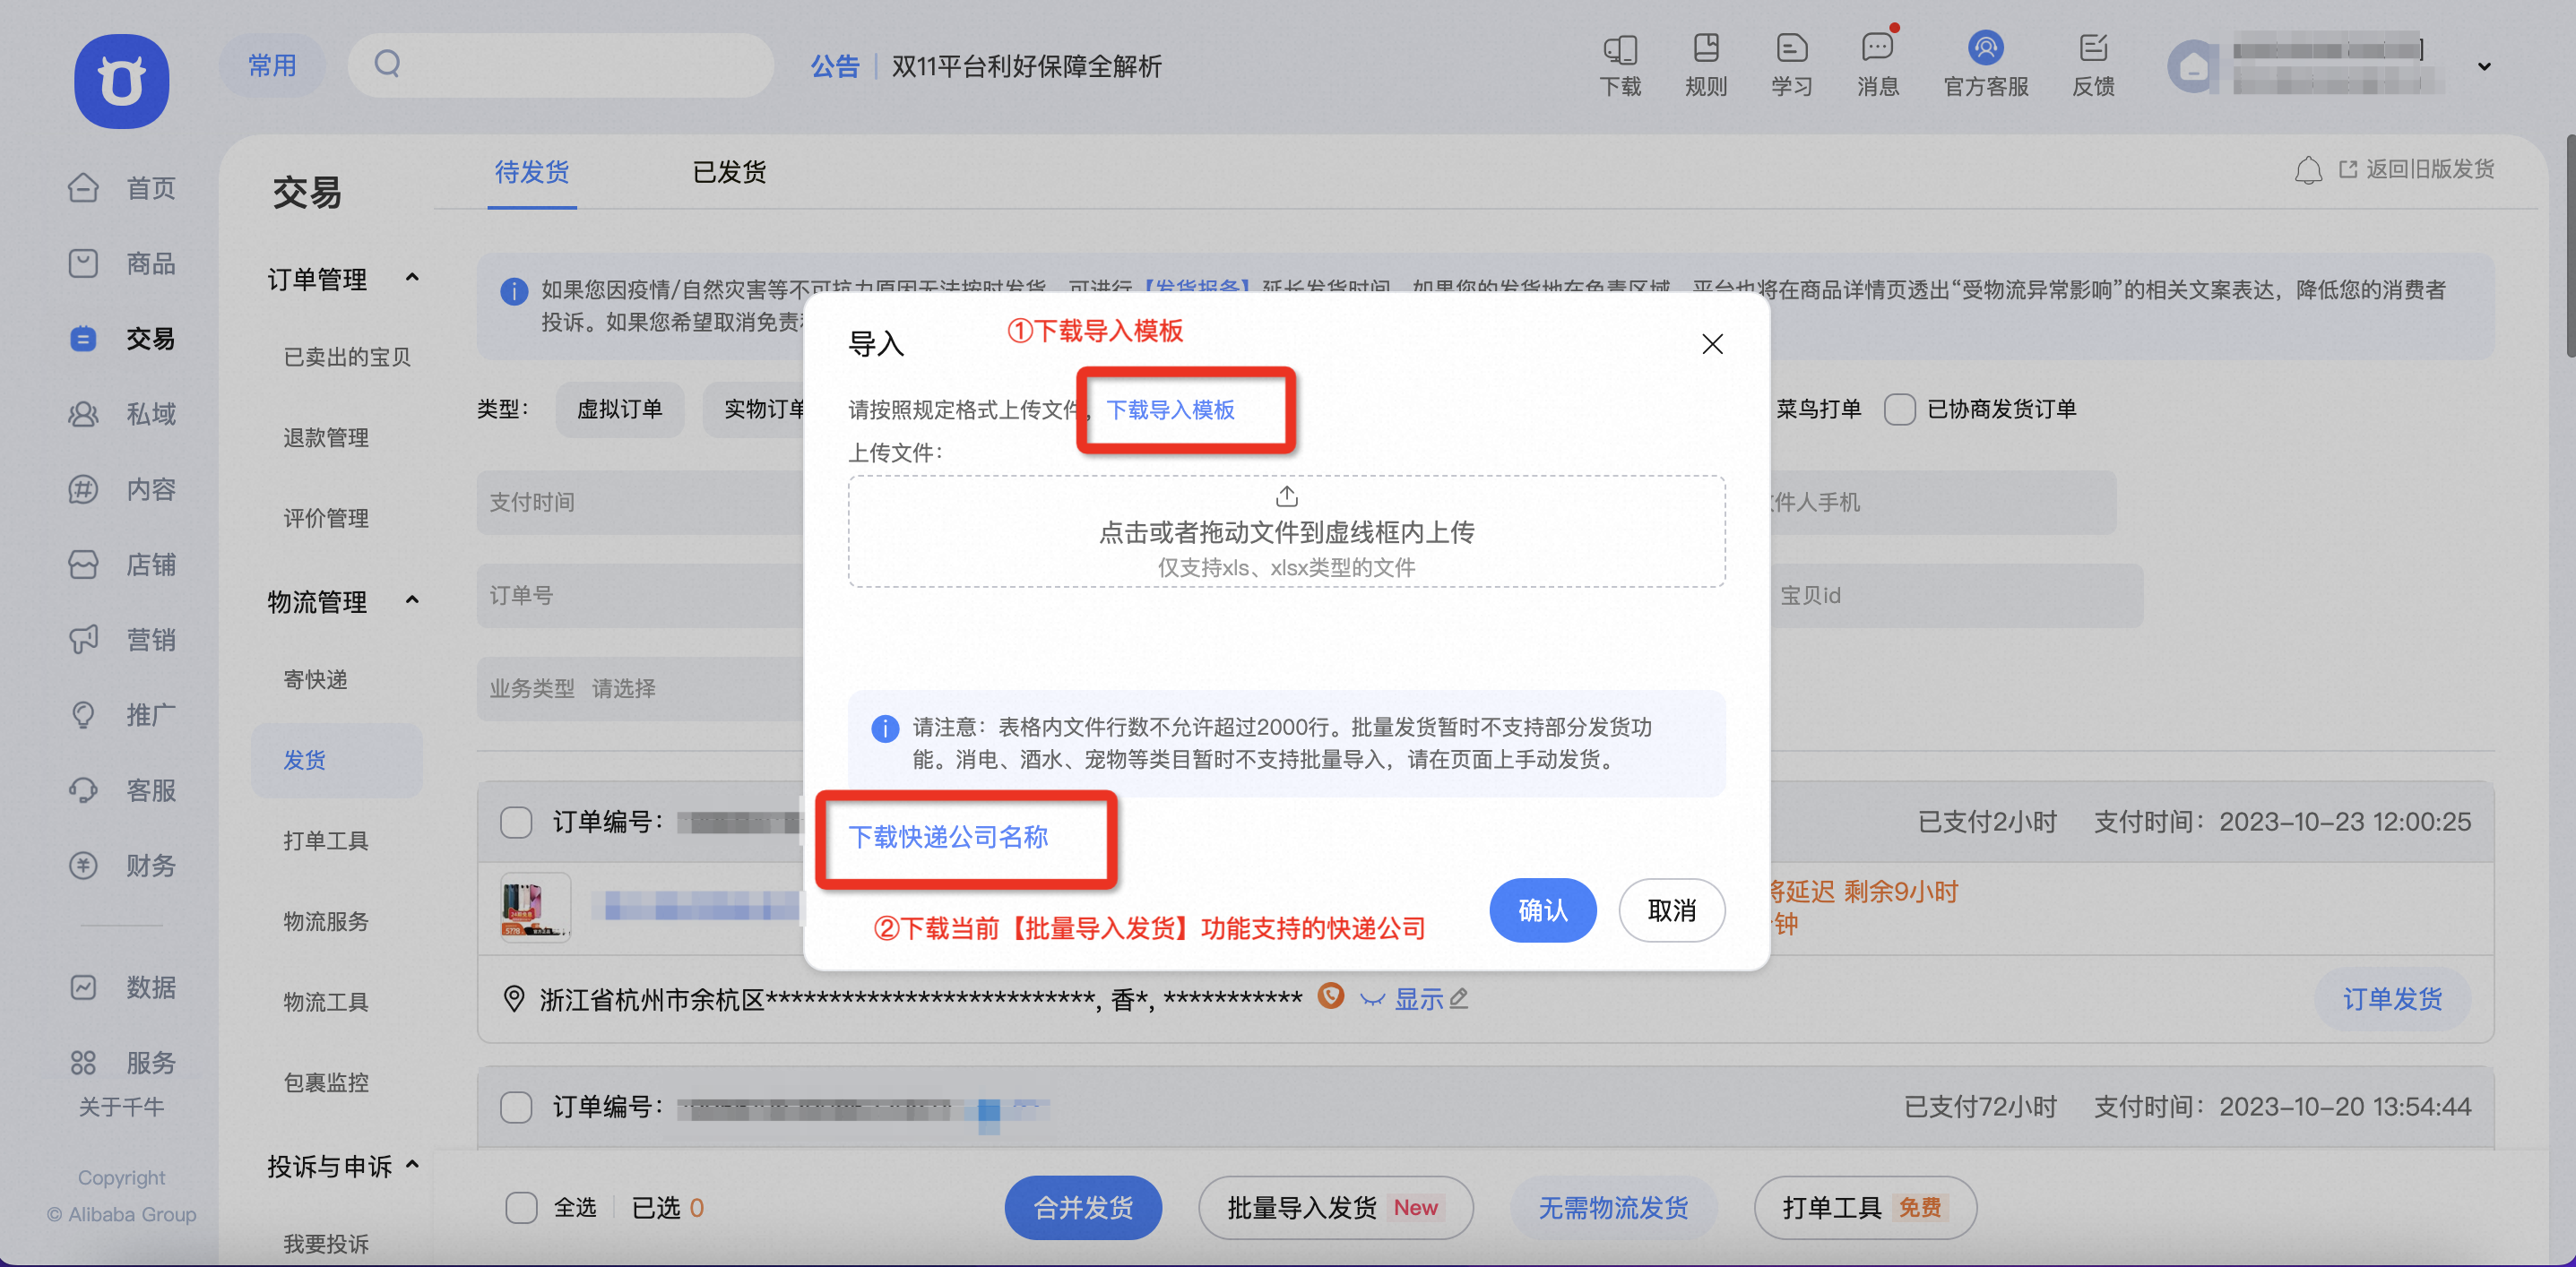Image resolution: width=2576 pixels, height=1267 pixels.
Task: Collapse the 订单管理 section
Action: click(x=412, y=277)
